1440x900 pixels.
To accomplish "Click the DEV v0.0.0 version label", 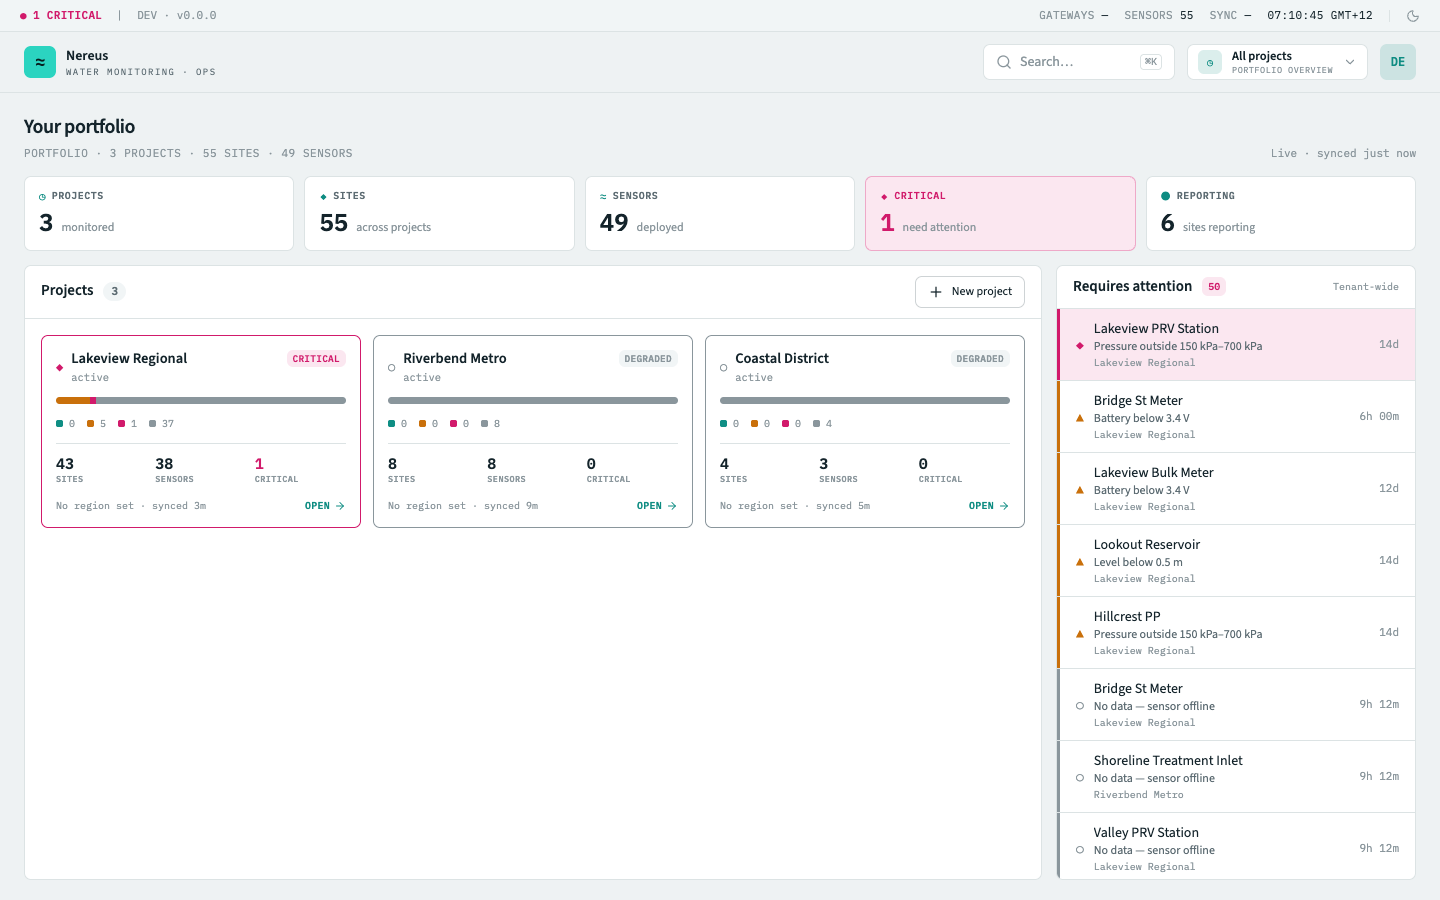I will (x=177, y=16).
